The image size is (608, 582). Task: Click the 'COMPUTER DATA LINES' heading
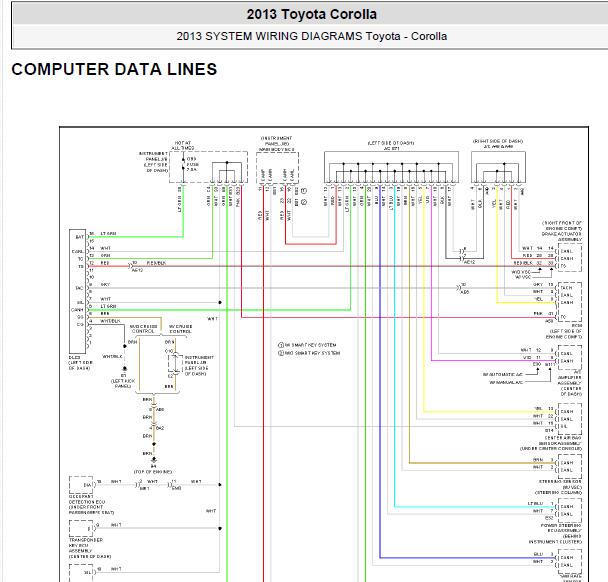point(114,69)
